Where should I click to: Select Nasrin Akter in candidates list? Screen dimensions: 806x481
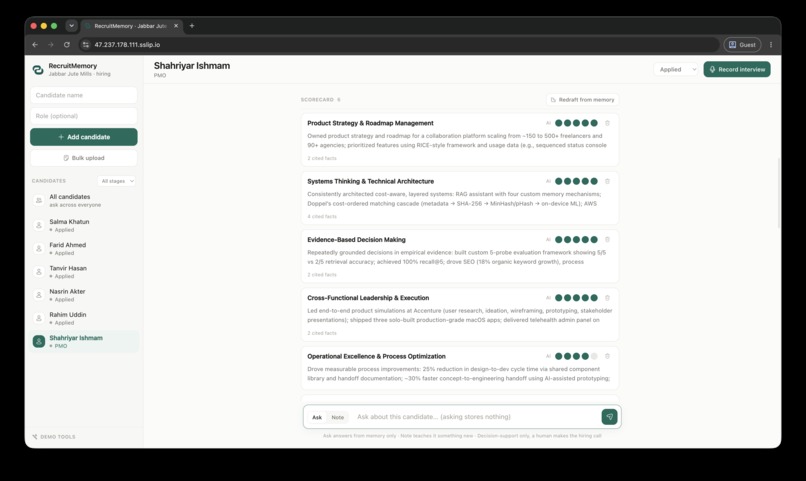pos(84,295)
